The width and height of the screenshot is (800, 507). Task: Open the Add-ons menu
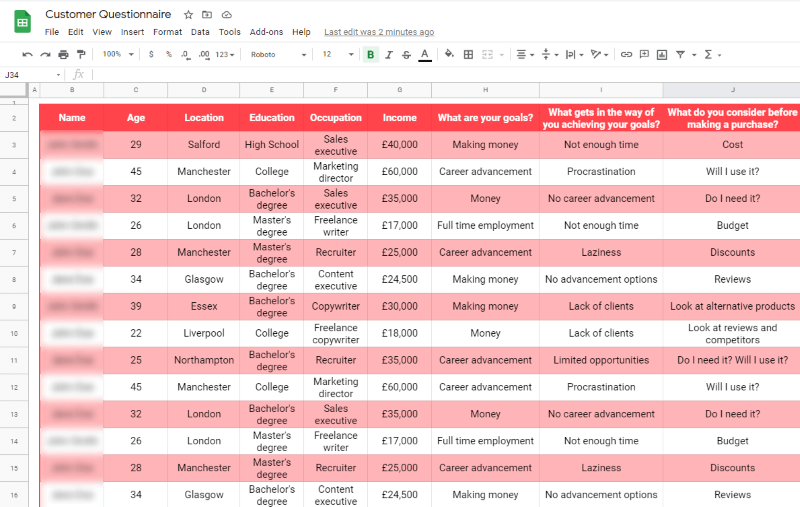266,32
